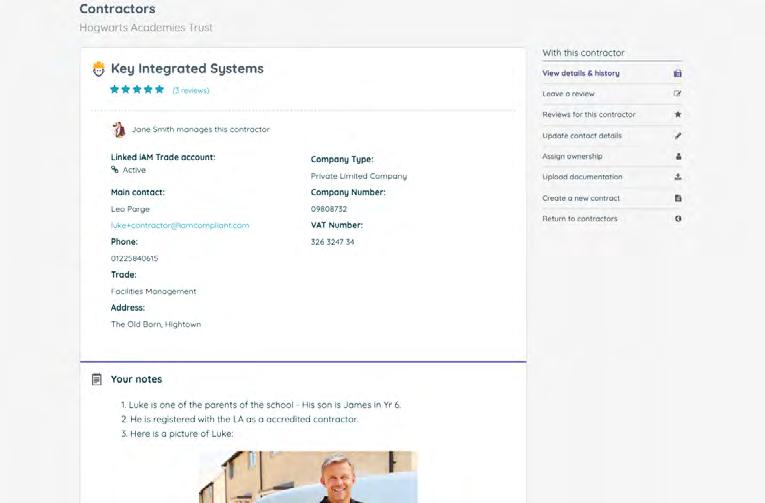Open Upload documentation

coord(582,177)
